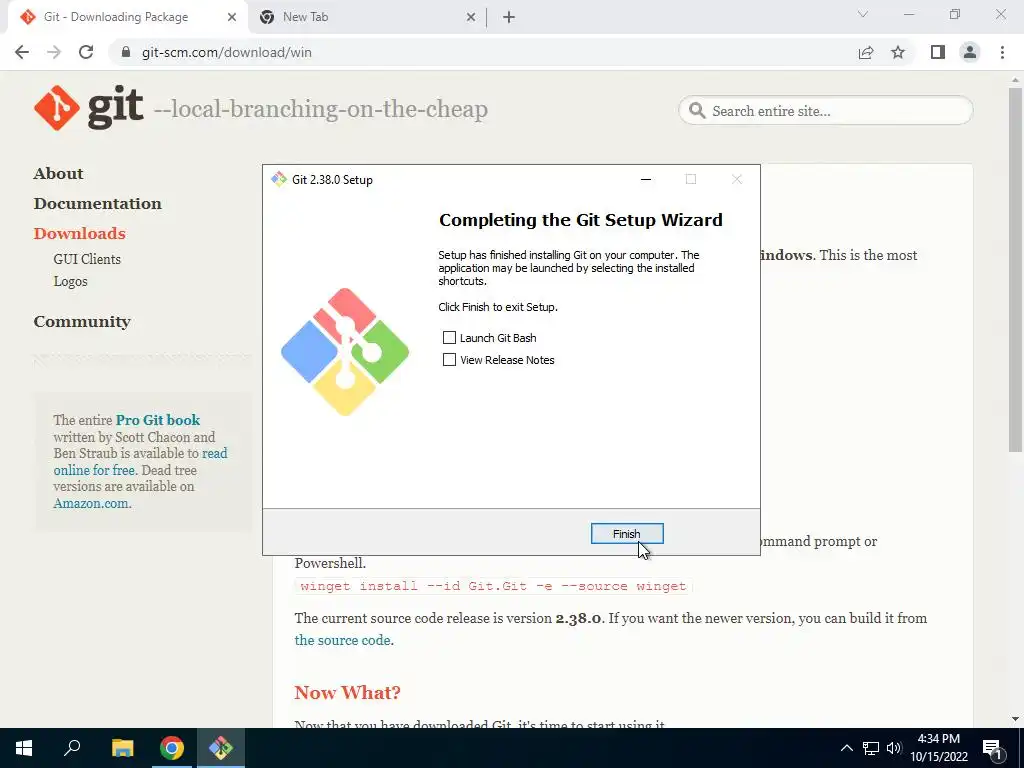Click in the Search entire site field
Viewport: 1024px width, 768px height.
[825, 111]
